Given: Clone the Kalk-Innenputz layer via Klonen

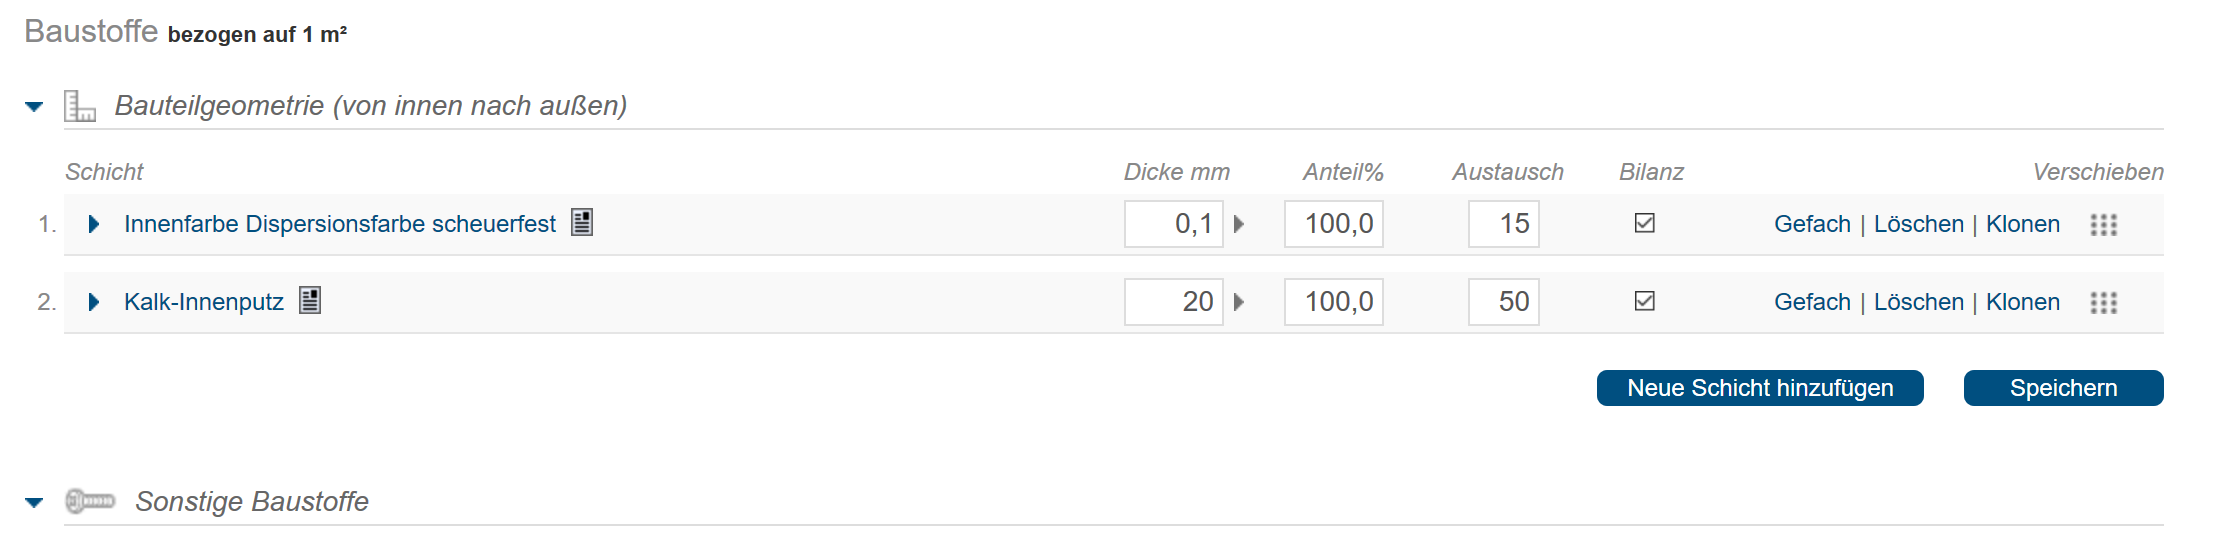Looking at the screenshot, I should pyautogui.click(x=2023, y=302).
